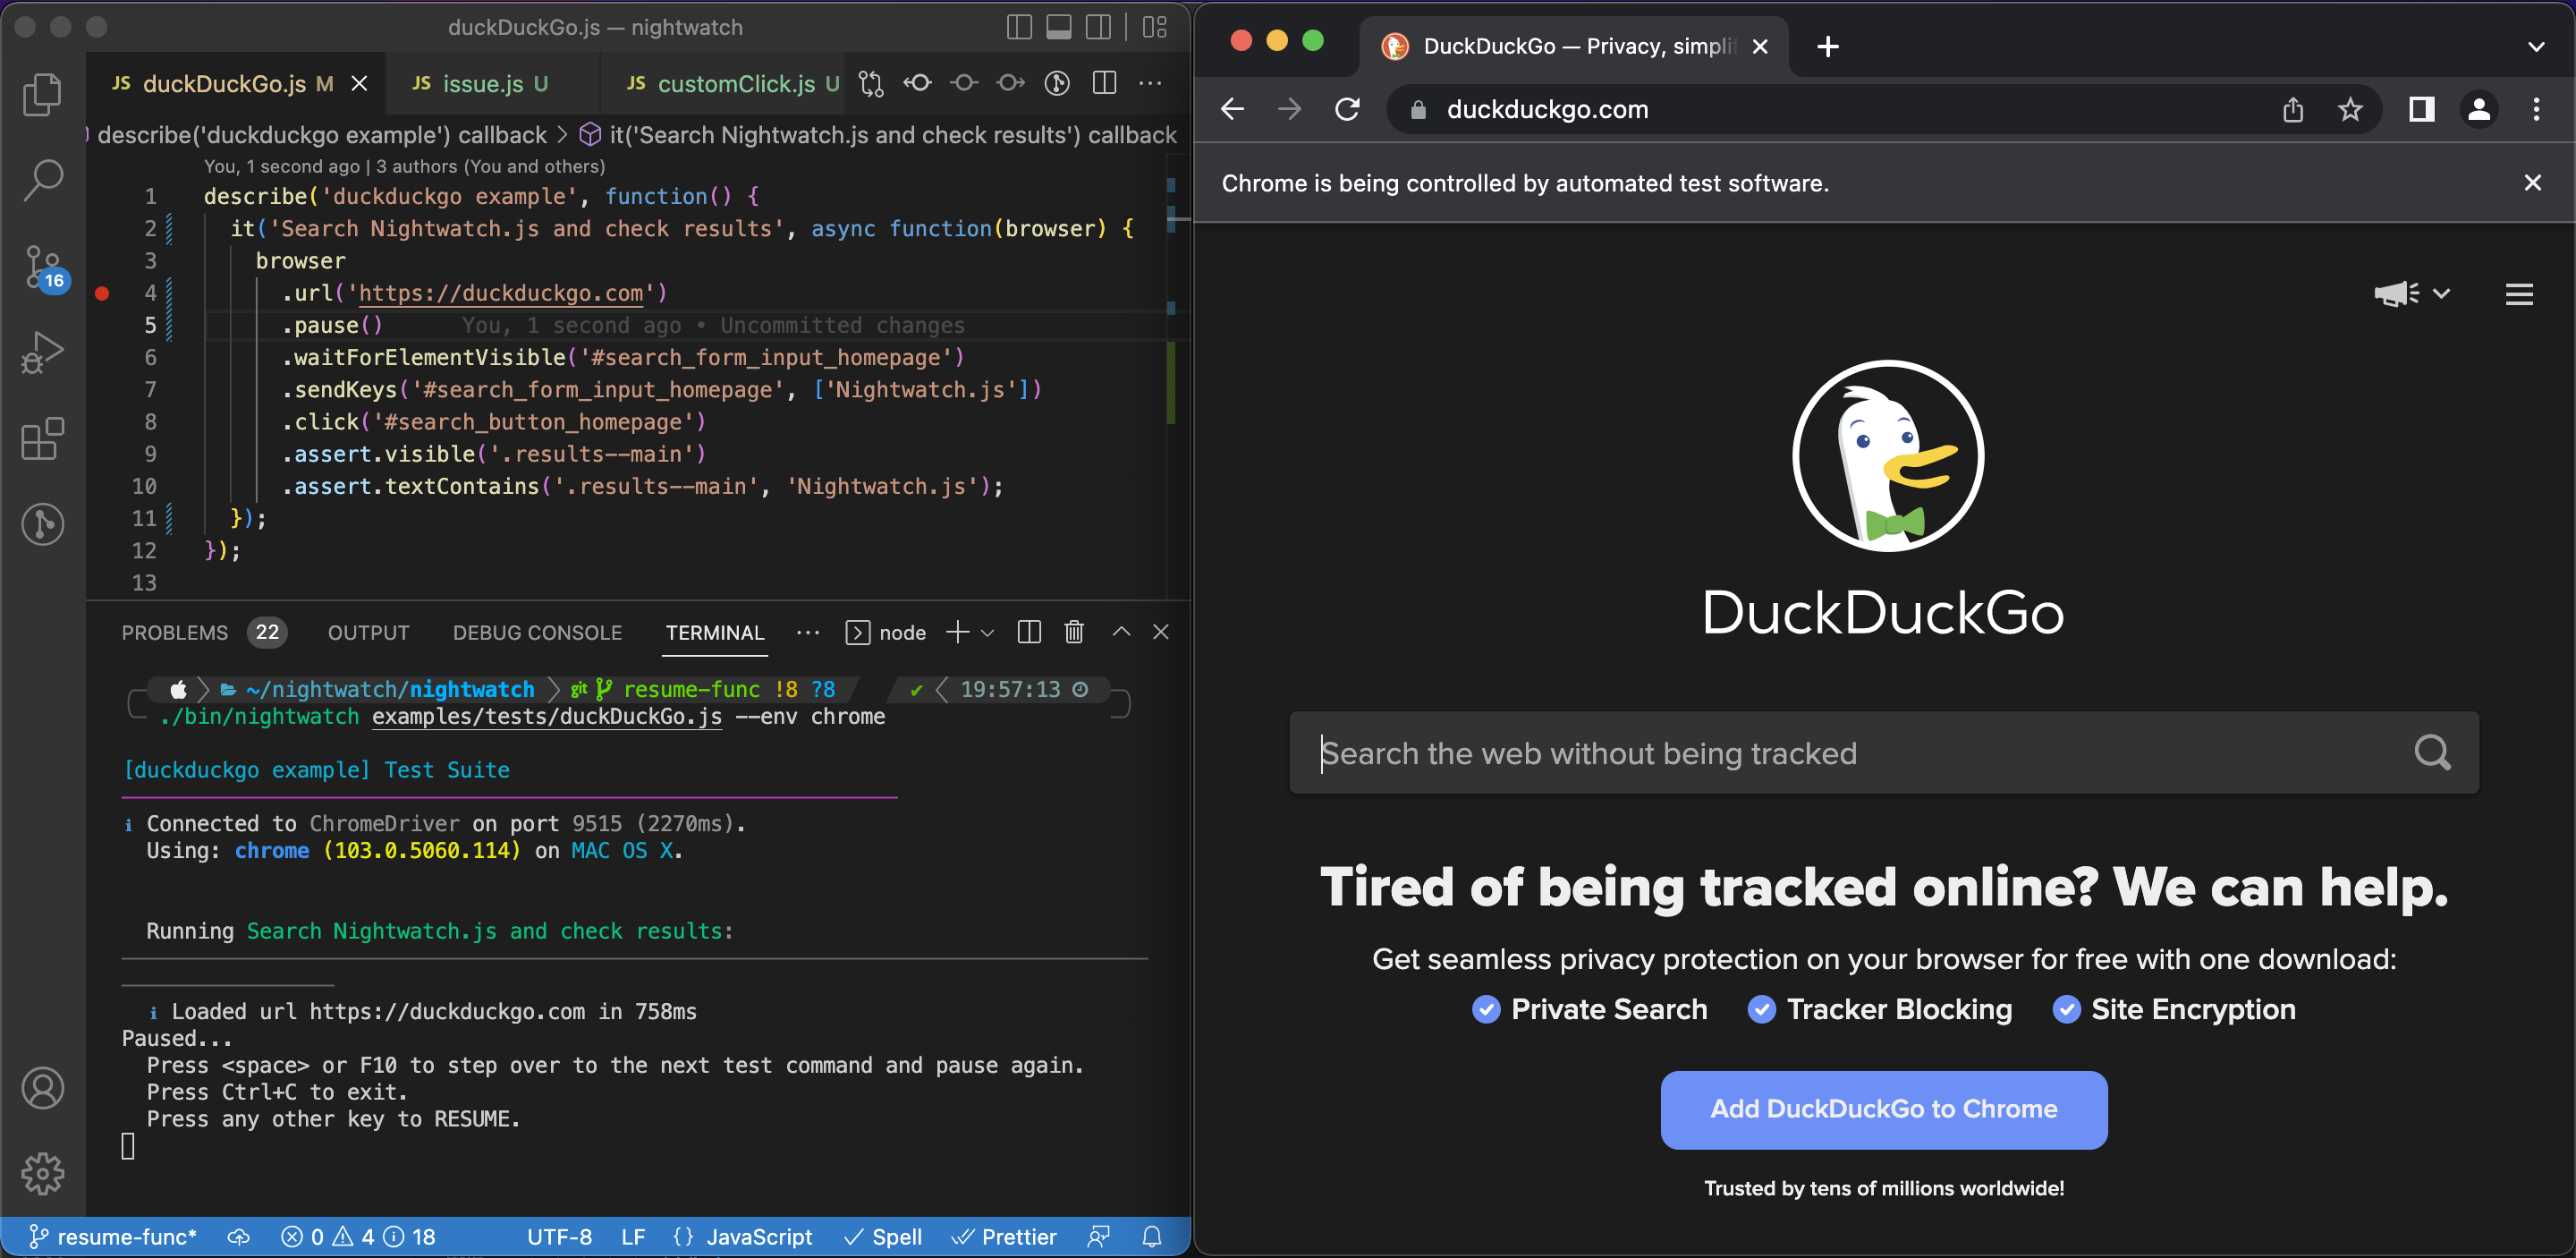
Task: Click the compare changes icon in editor toolbar
Action: (x=871, y=84)
